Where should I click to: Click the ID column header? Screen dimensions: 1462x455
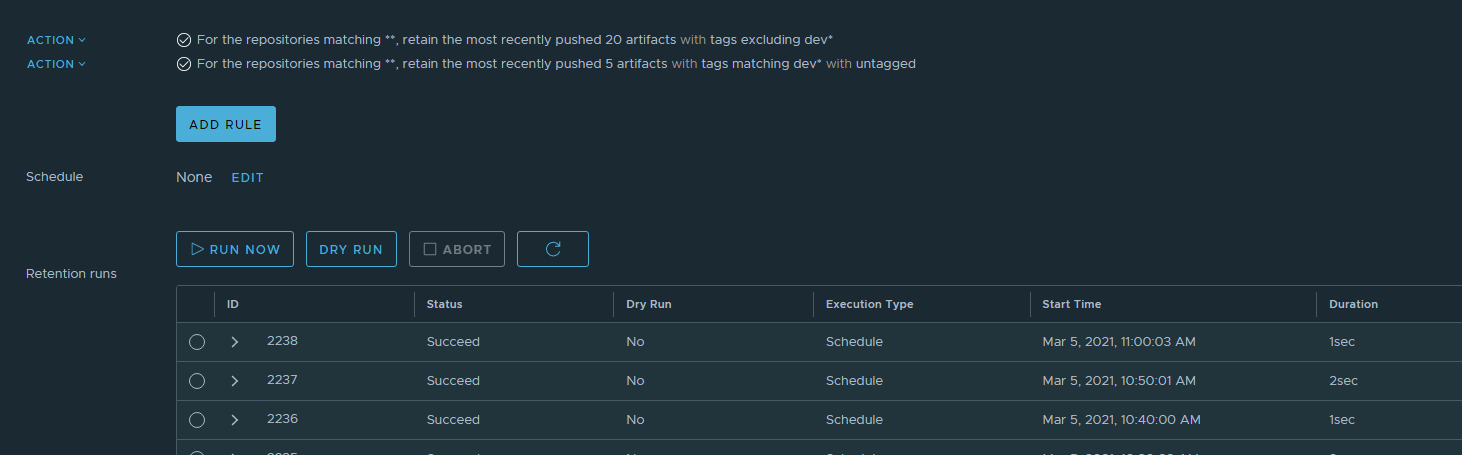[233, 304]
